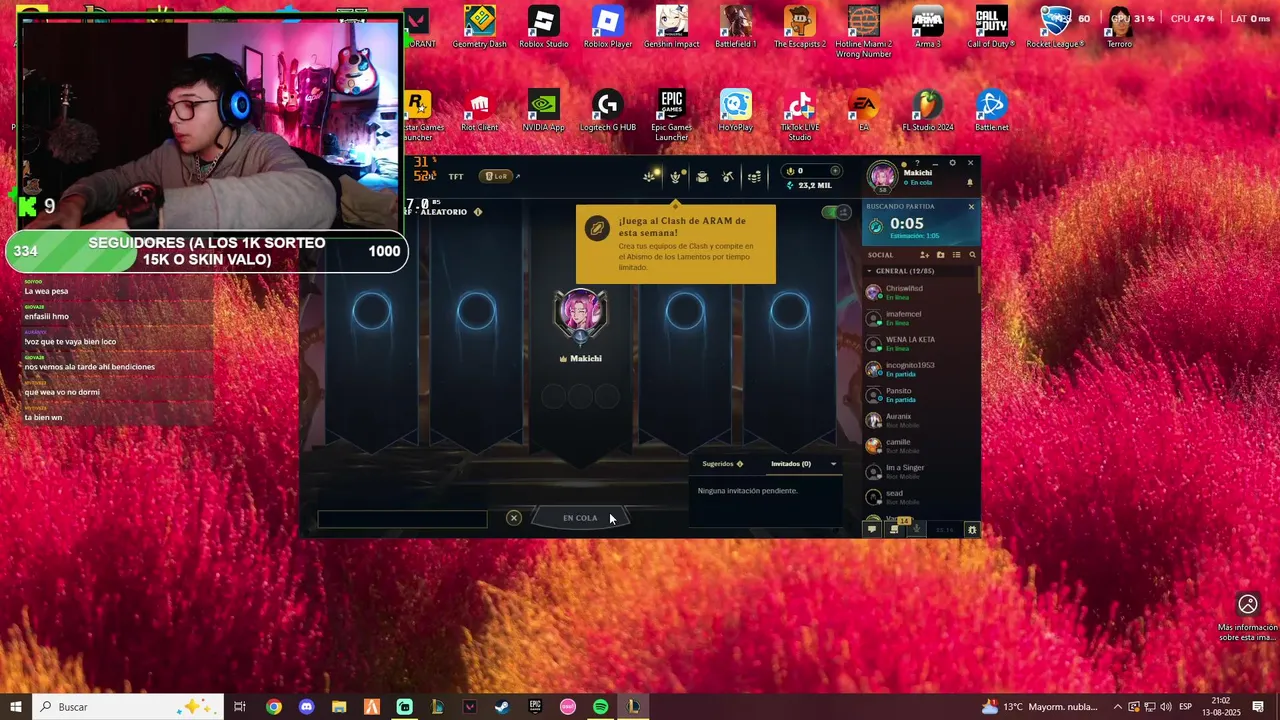Open ARAM Clash promo banner
This screenshot has width=1280, height=720.
click(676, 244)
